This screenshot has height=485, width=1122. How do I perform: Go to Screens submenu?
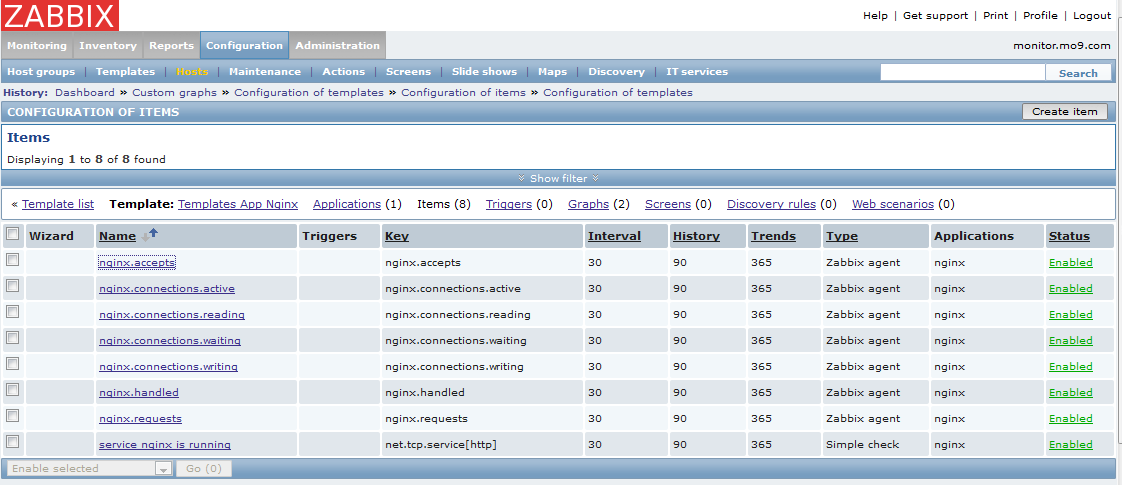coord(409,72)
